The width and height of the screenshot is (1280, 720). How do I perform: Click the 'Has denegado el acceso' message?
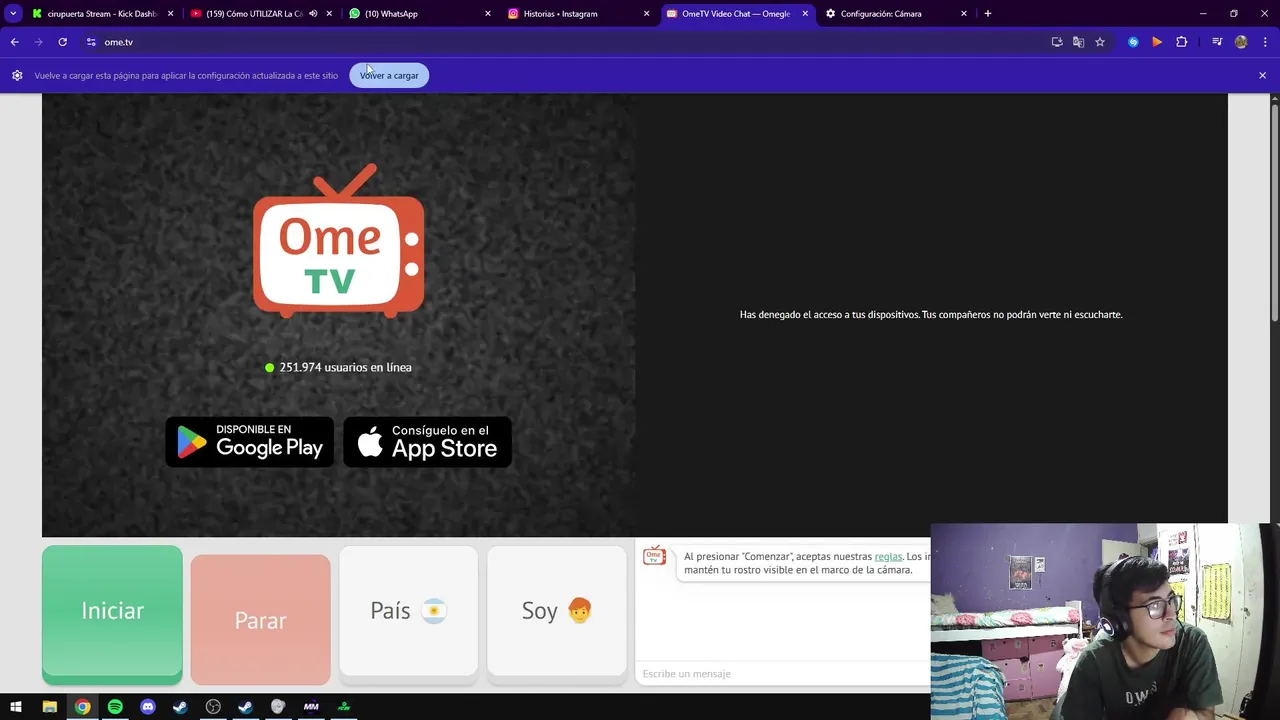click(931, 315)
